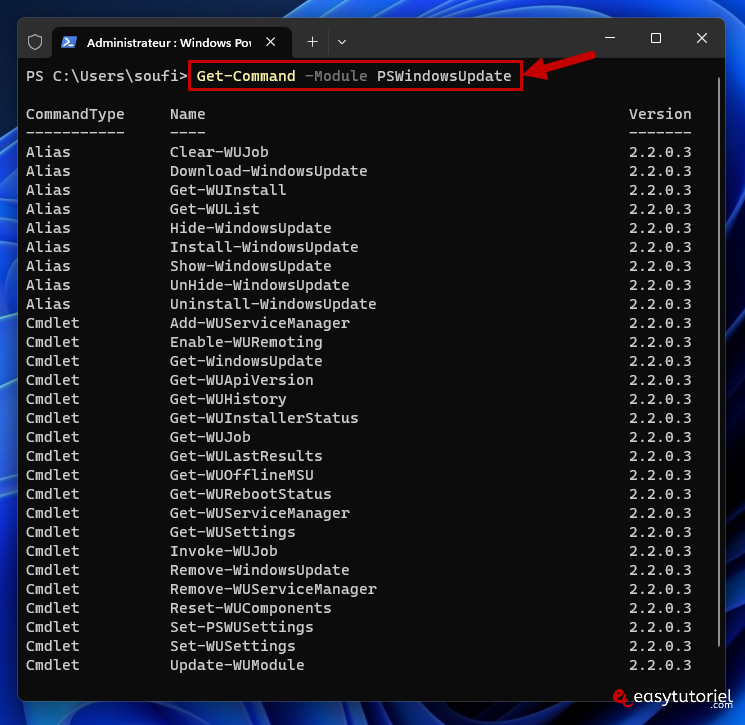Image resolution: width=745 pixels, height=725 pixels.
Task: Maximize the Windows Terminal window
Action: tap(656, 38)
